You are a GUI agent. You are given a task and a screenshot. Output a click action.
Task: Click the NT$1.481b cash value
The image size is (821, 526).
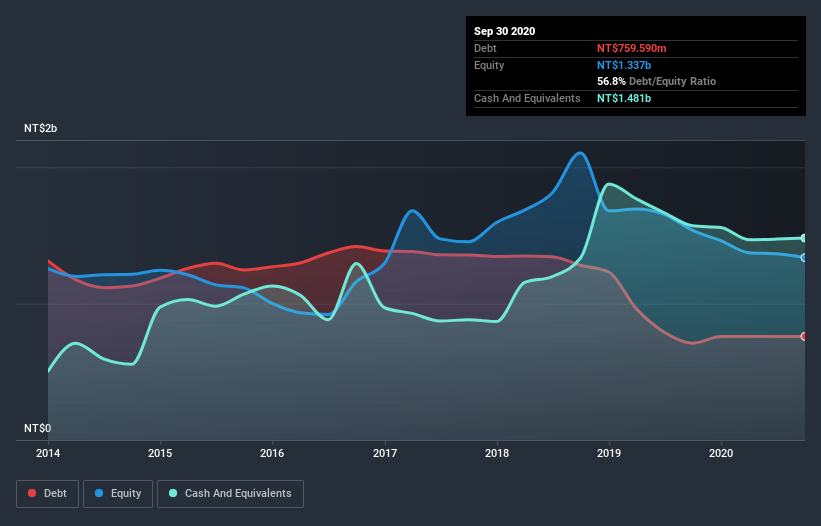624,98
